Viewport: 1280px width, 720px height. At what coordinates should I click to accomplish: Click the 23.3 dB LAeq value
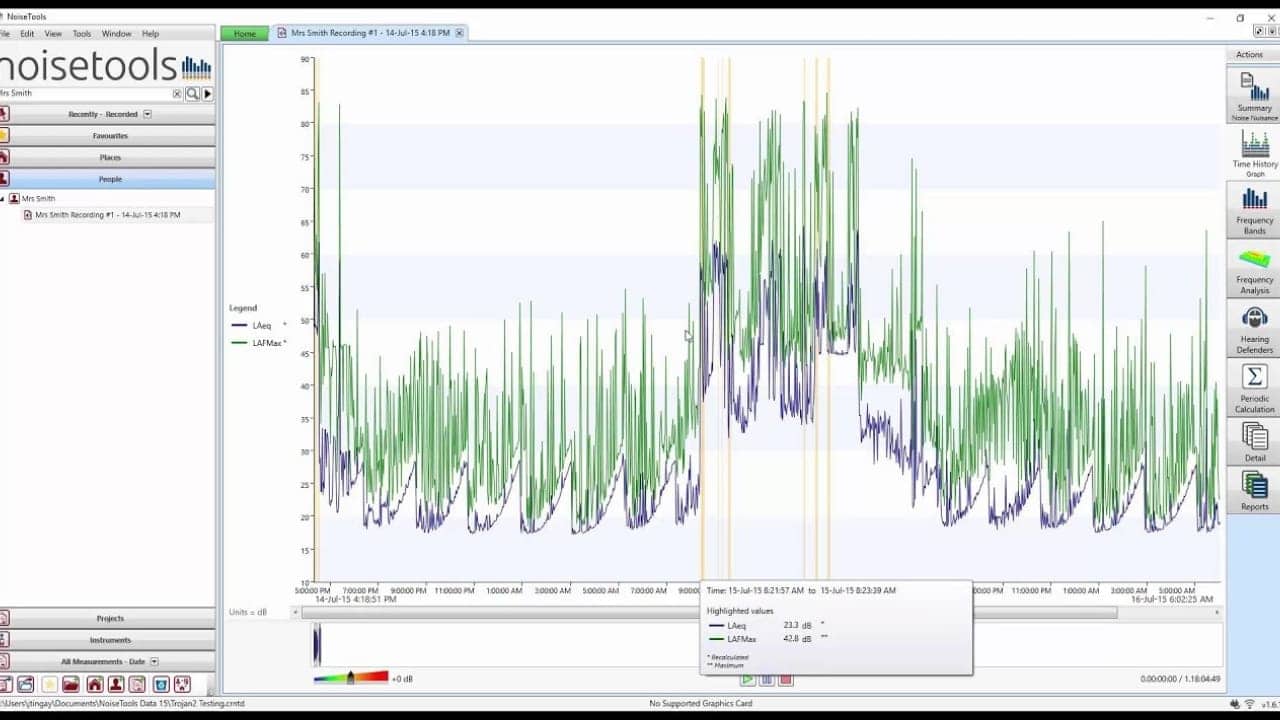click(x=797, y=625)
